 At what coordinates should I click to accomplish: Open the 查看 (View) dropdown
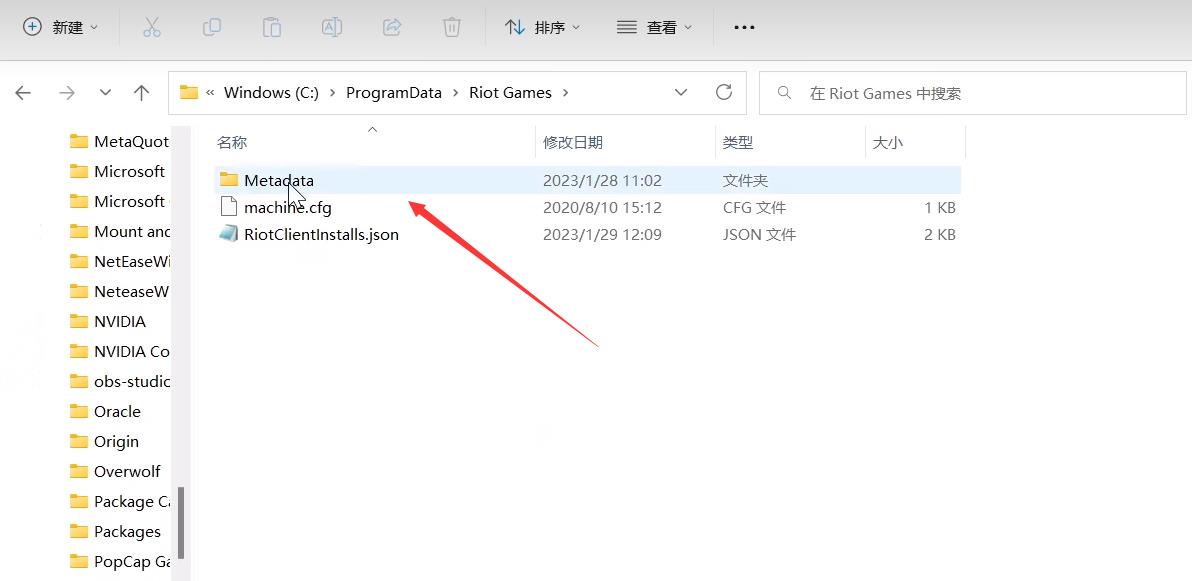coord(655,27)
